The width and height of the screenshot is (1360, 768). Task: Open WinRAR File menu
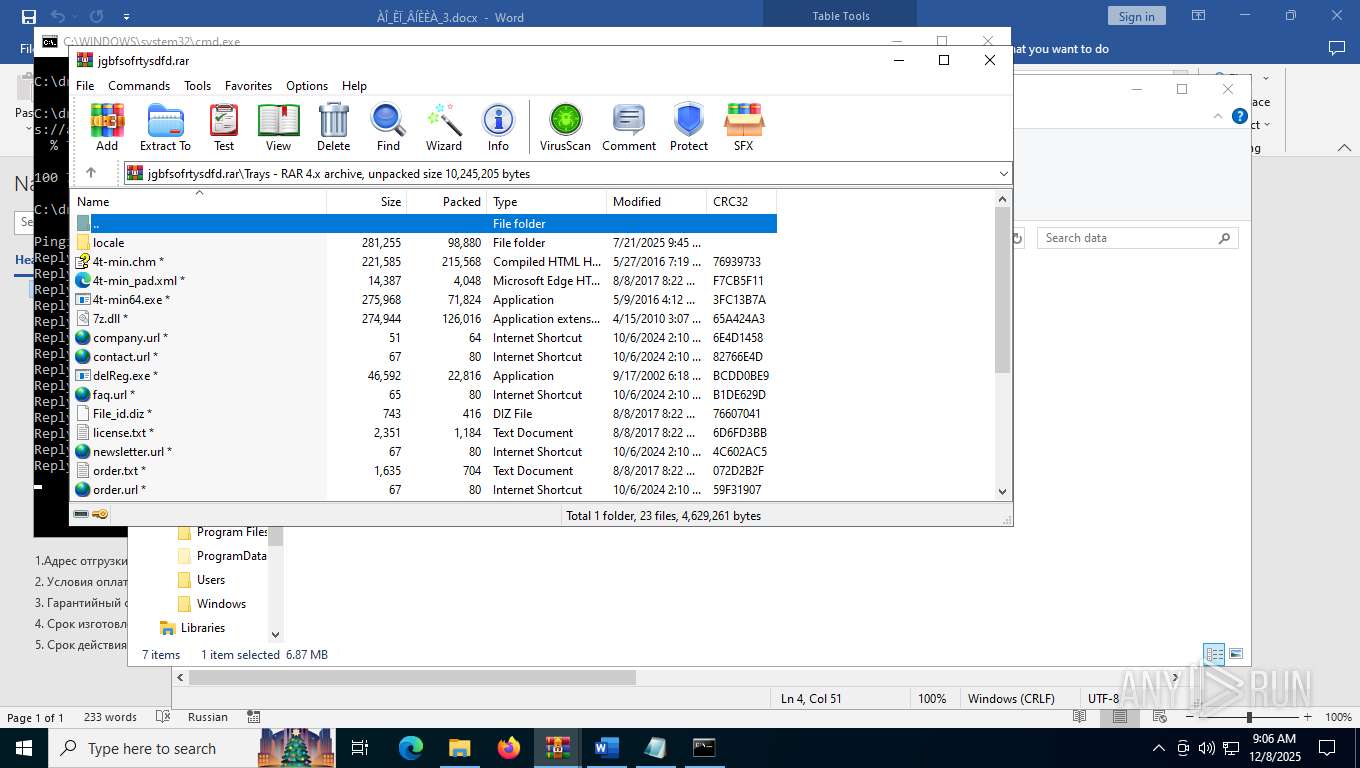85,86
